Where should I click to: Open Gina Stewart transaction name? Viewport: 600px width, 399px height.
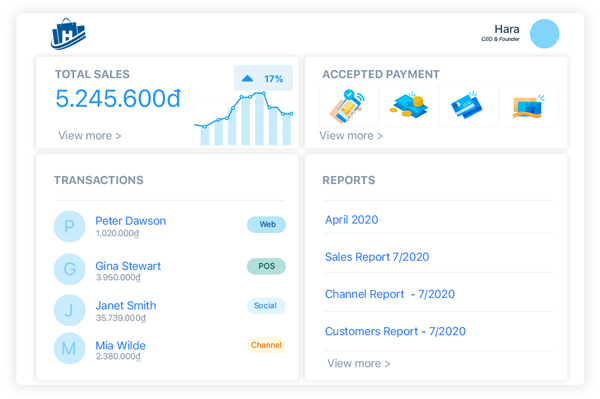(x=128, y=266)
